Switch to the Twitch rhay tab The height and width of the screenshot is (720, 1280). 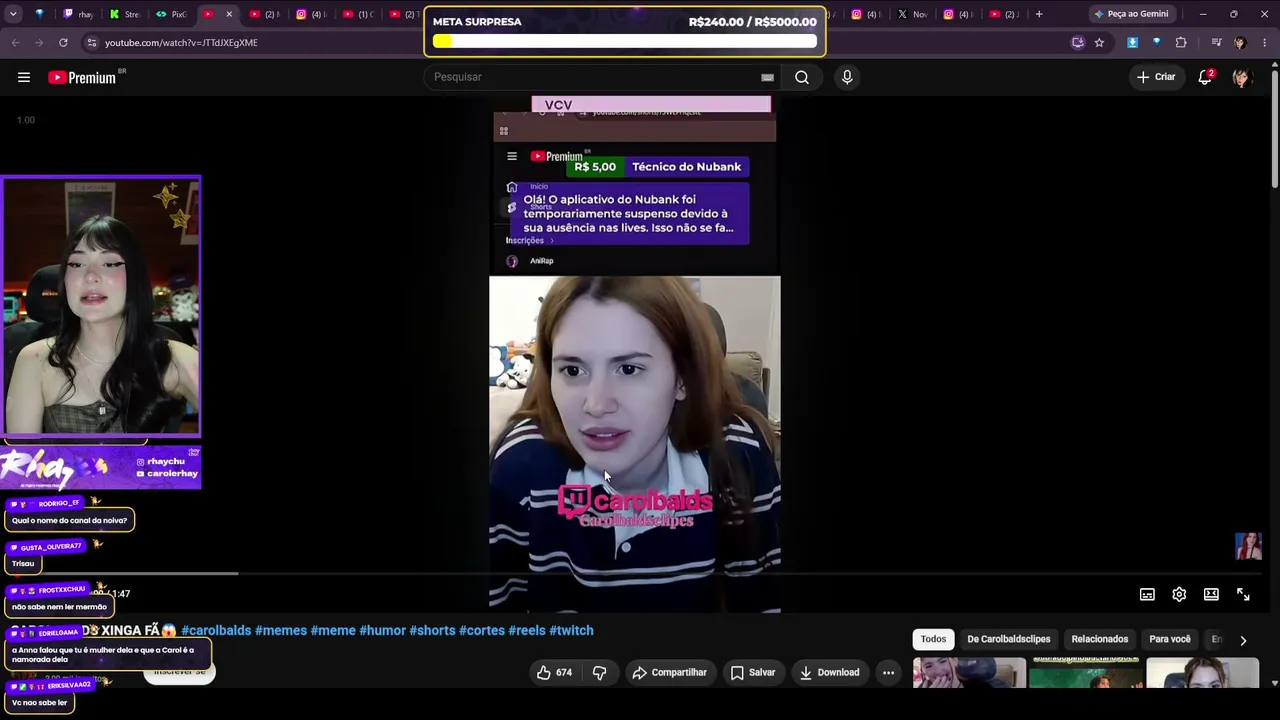click(78, 14)
